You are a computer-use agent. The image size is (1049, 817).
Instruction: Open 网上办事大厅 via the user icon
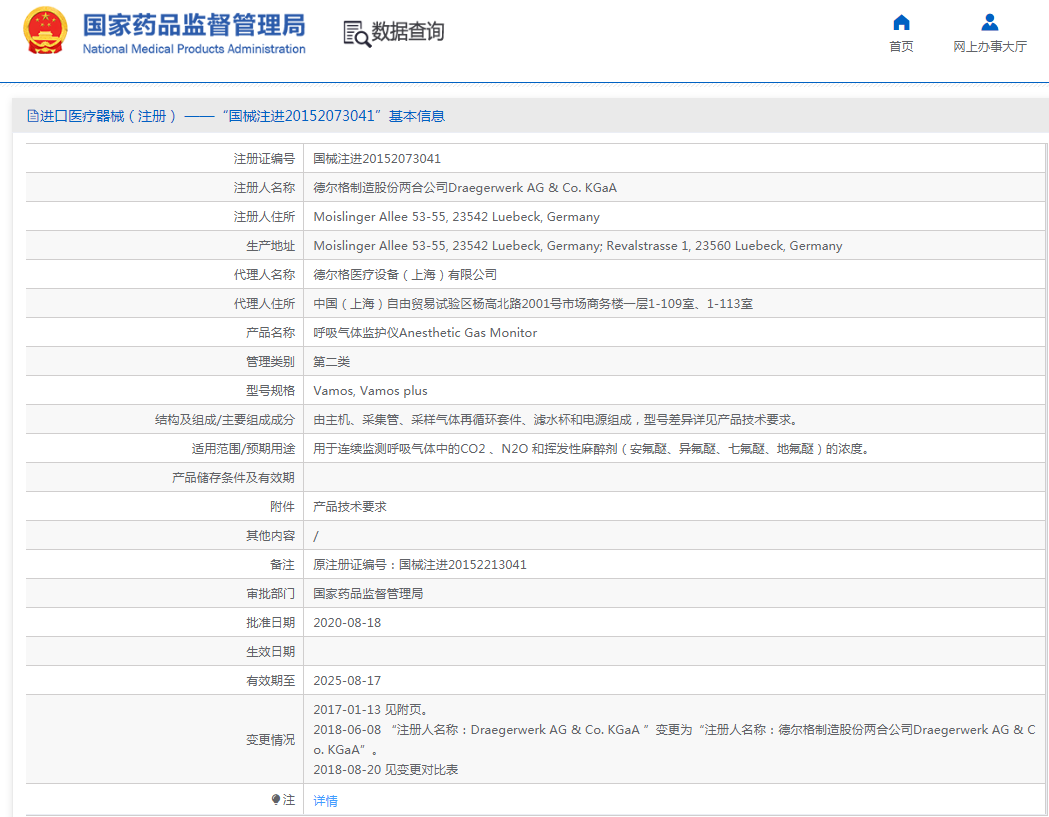click(x=989, y=23)
